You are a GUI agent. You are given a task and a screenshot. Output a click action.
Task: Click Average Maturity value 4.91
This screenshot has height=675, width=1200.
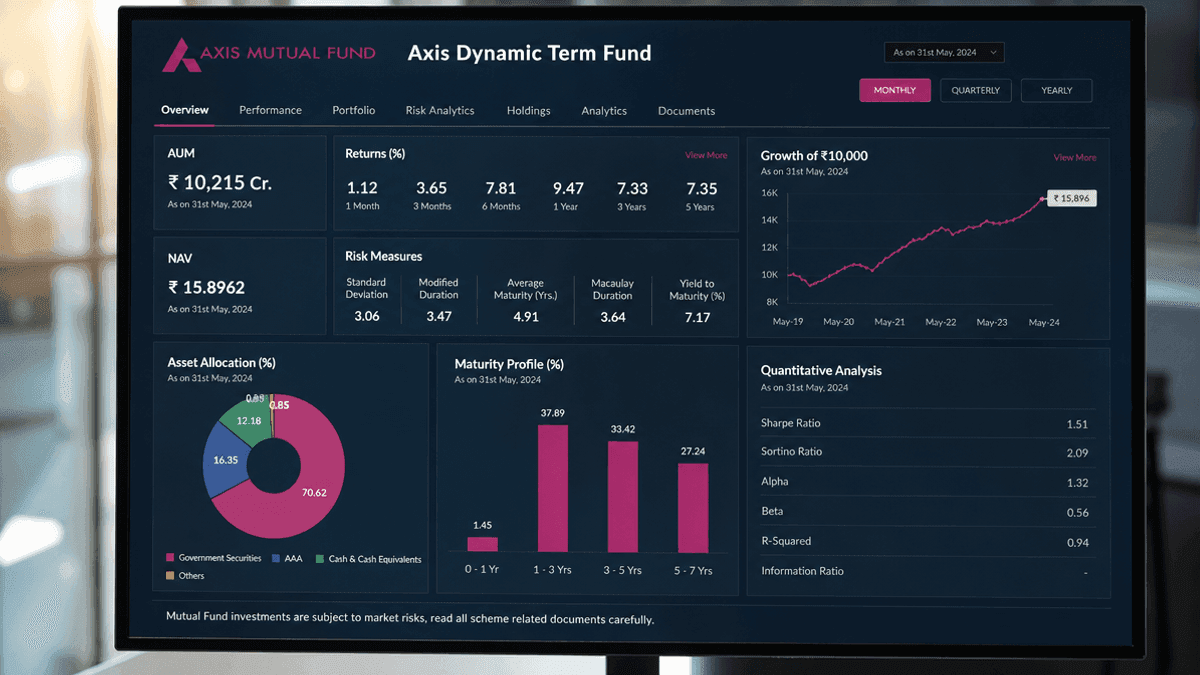pyautogui.click(x=526, y=317)
